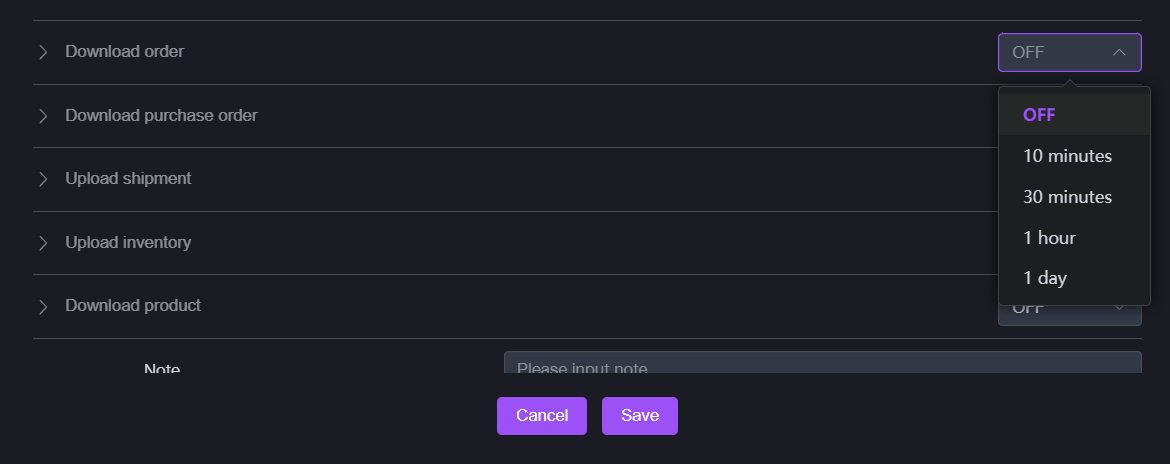
Task: Click the Download purchase order row label
Action: (161, 115)
